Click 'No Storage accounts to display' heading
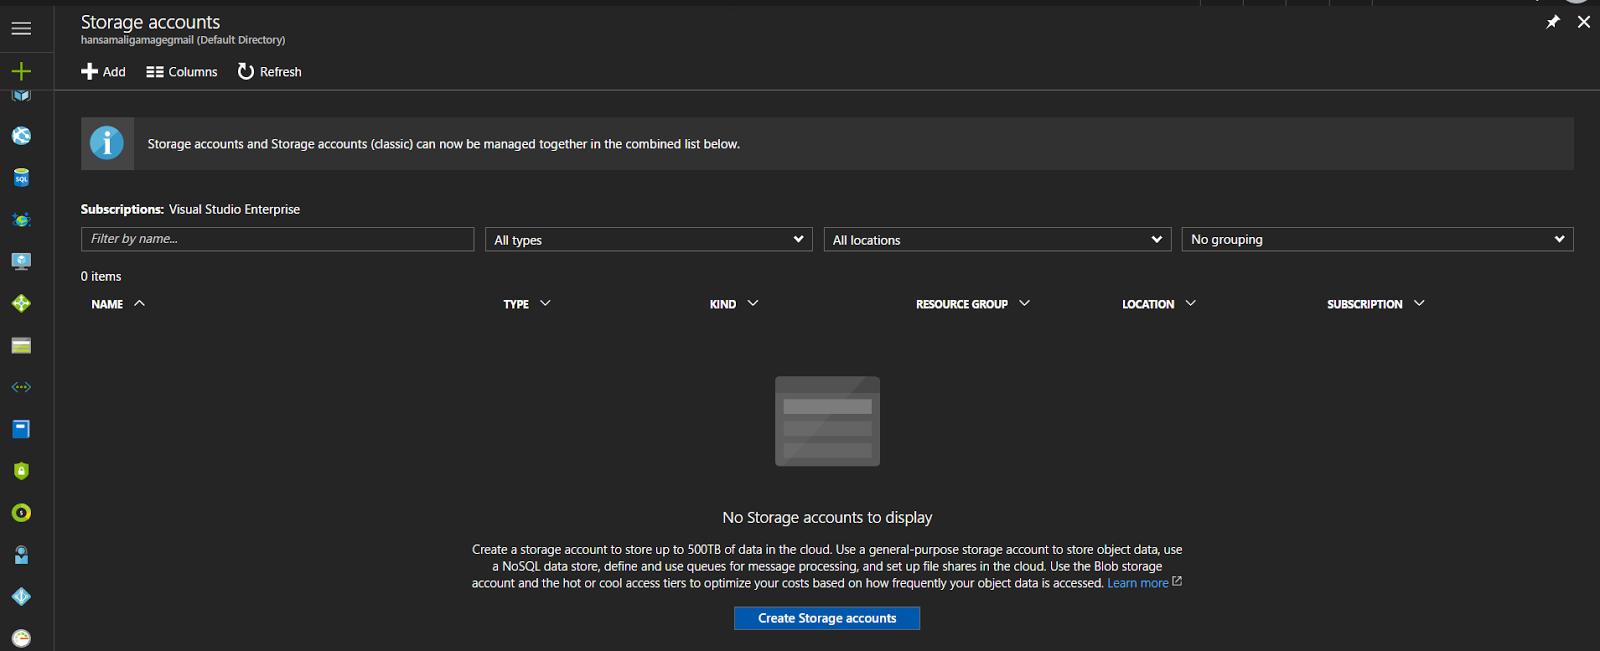 point(827,517)
